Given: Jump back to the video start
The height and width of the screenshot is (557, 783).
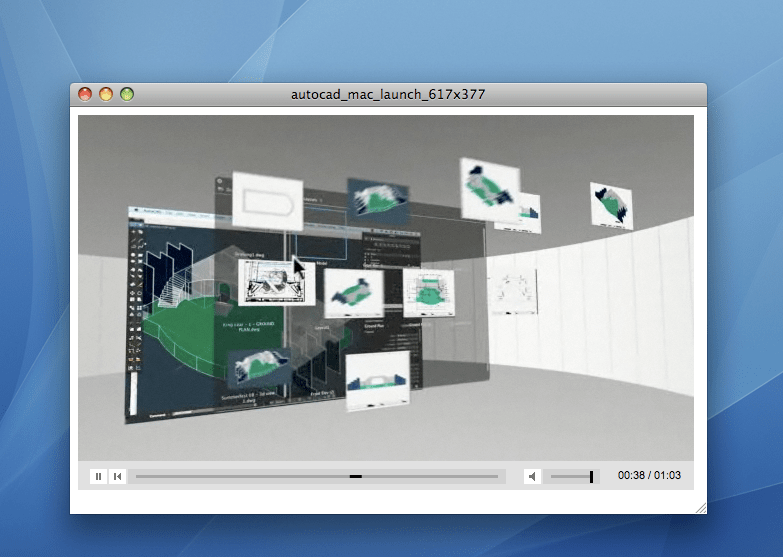Looking at the screenshot, I should click(117, 476).
